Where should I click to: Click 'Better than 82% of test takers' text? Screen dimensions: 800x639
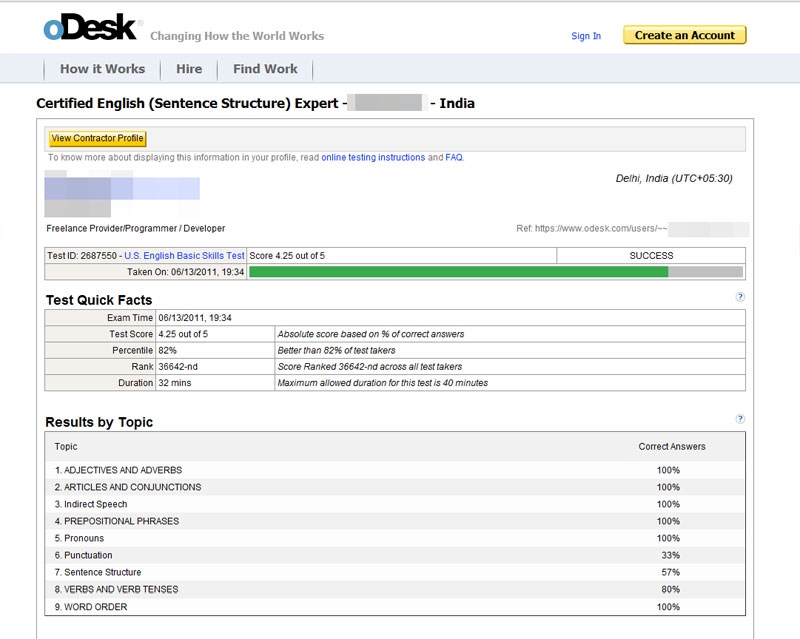[337, 351]
